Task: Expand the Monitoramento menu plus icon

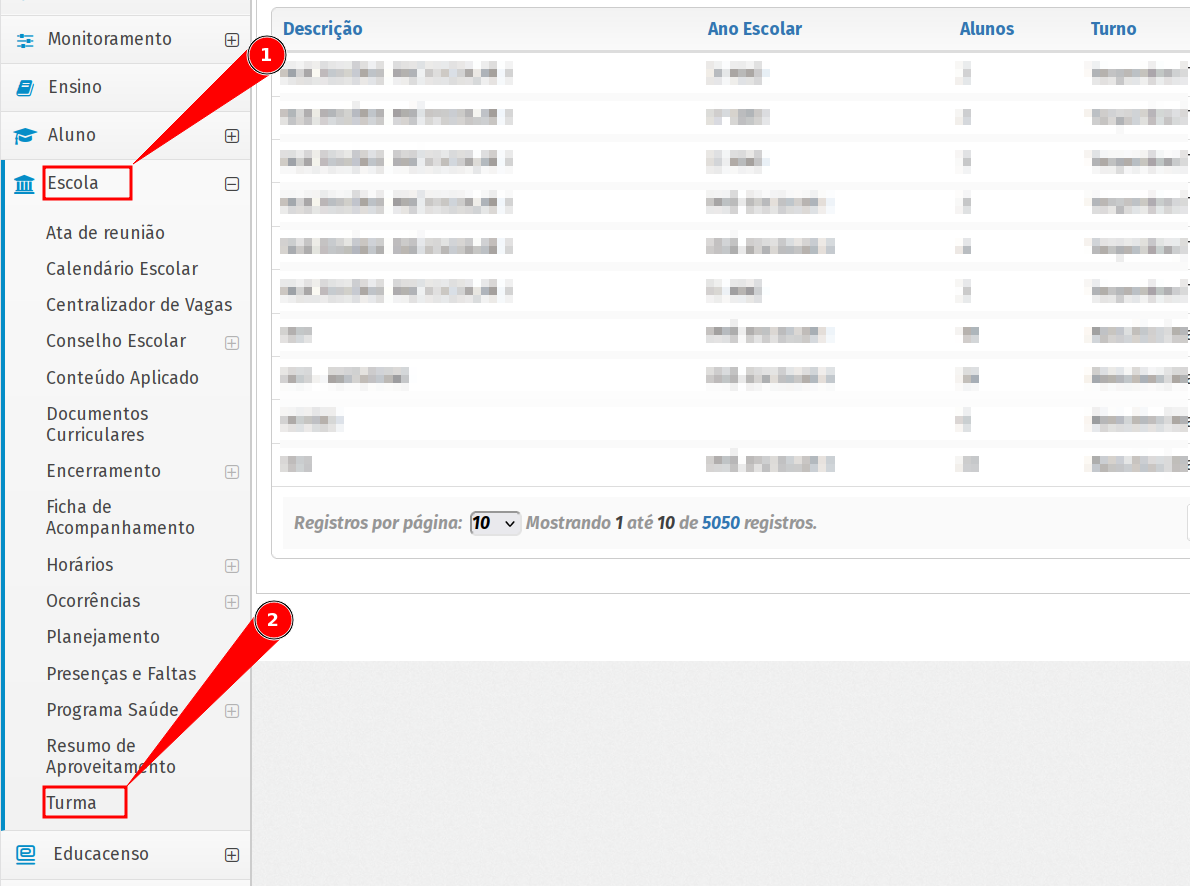Action: coord(232,40)
